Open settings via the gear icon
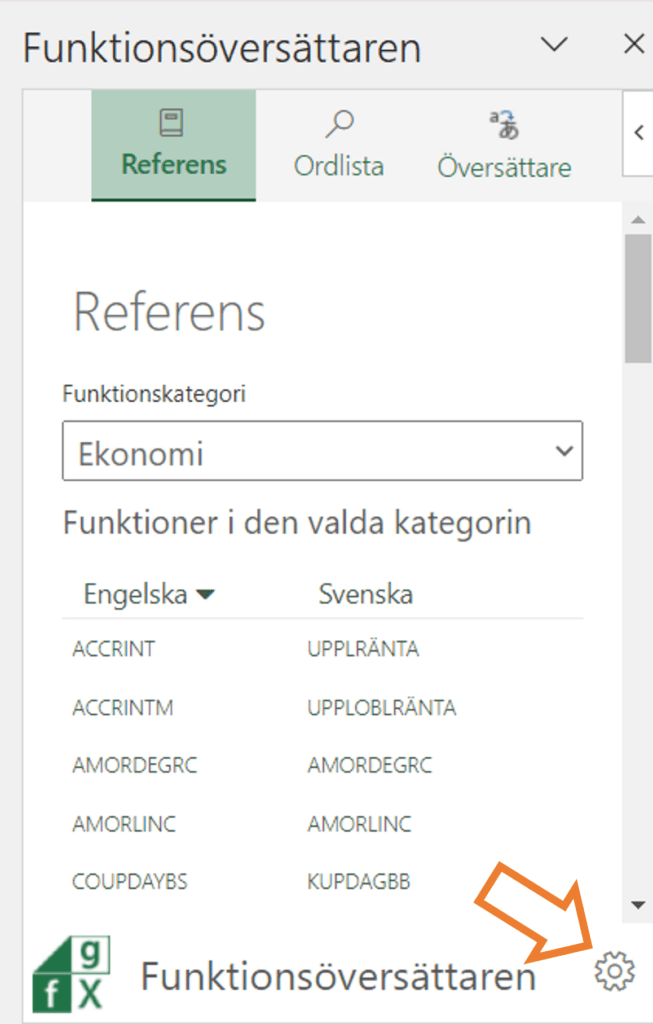The width and height of the screenshot is (653, 1024). point(614,970)
